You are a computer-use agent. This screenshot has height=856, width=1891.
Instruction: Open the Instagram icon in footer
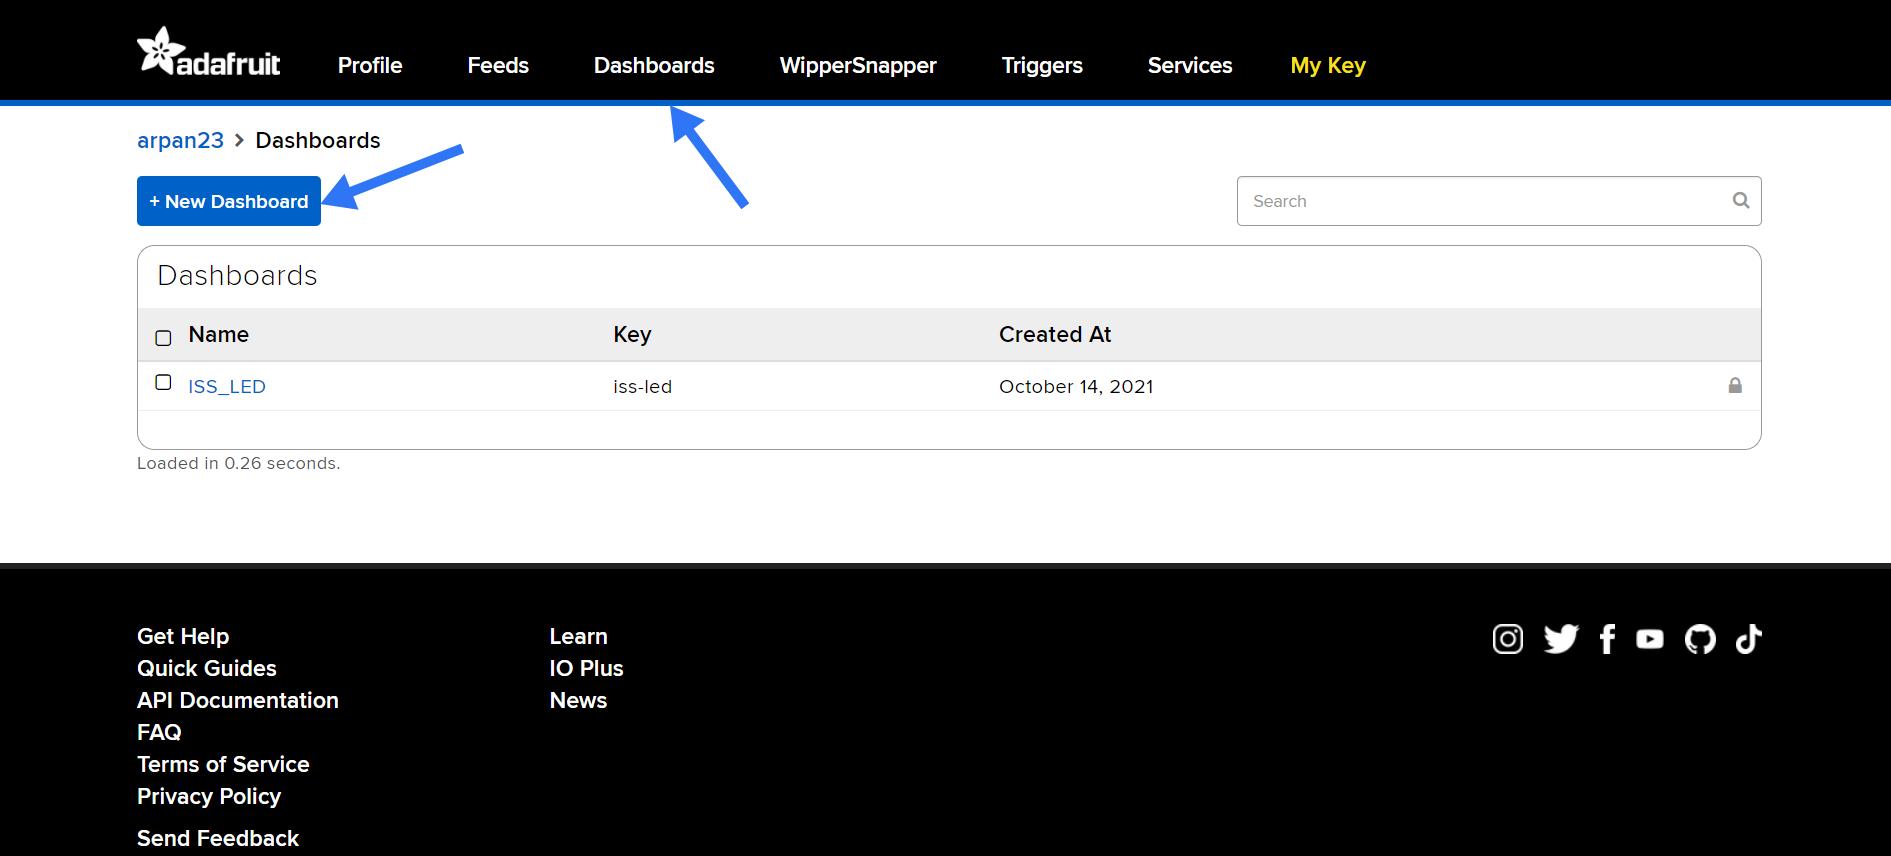pos(1508,639)
